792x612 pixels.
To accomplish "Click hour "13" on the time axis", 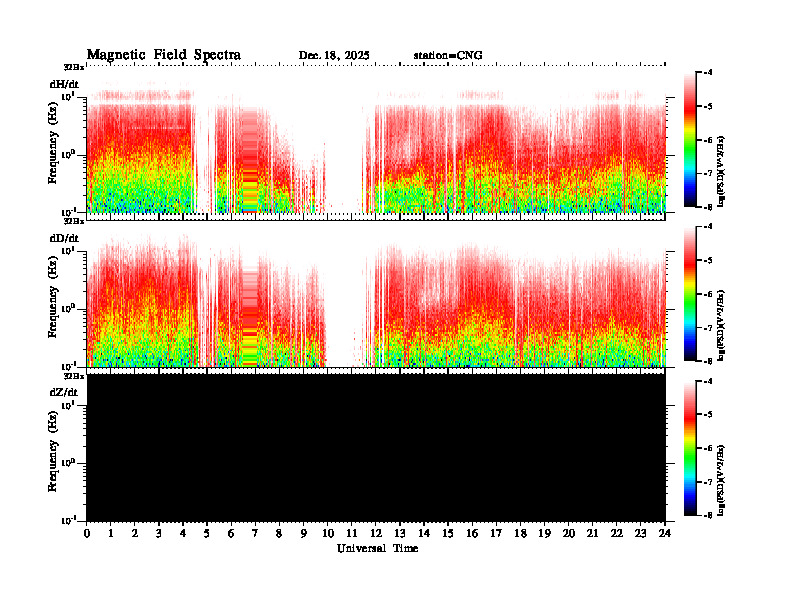I will (400, 533).
